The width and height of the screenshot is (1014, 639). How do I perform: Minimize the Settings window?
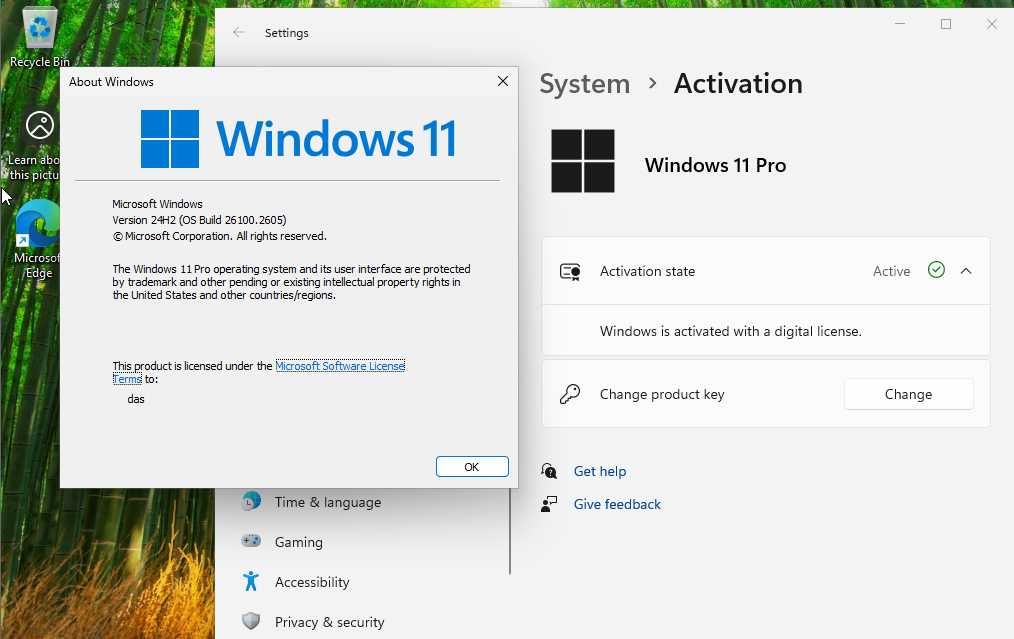click(x=900, y=24)
